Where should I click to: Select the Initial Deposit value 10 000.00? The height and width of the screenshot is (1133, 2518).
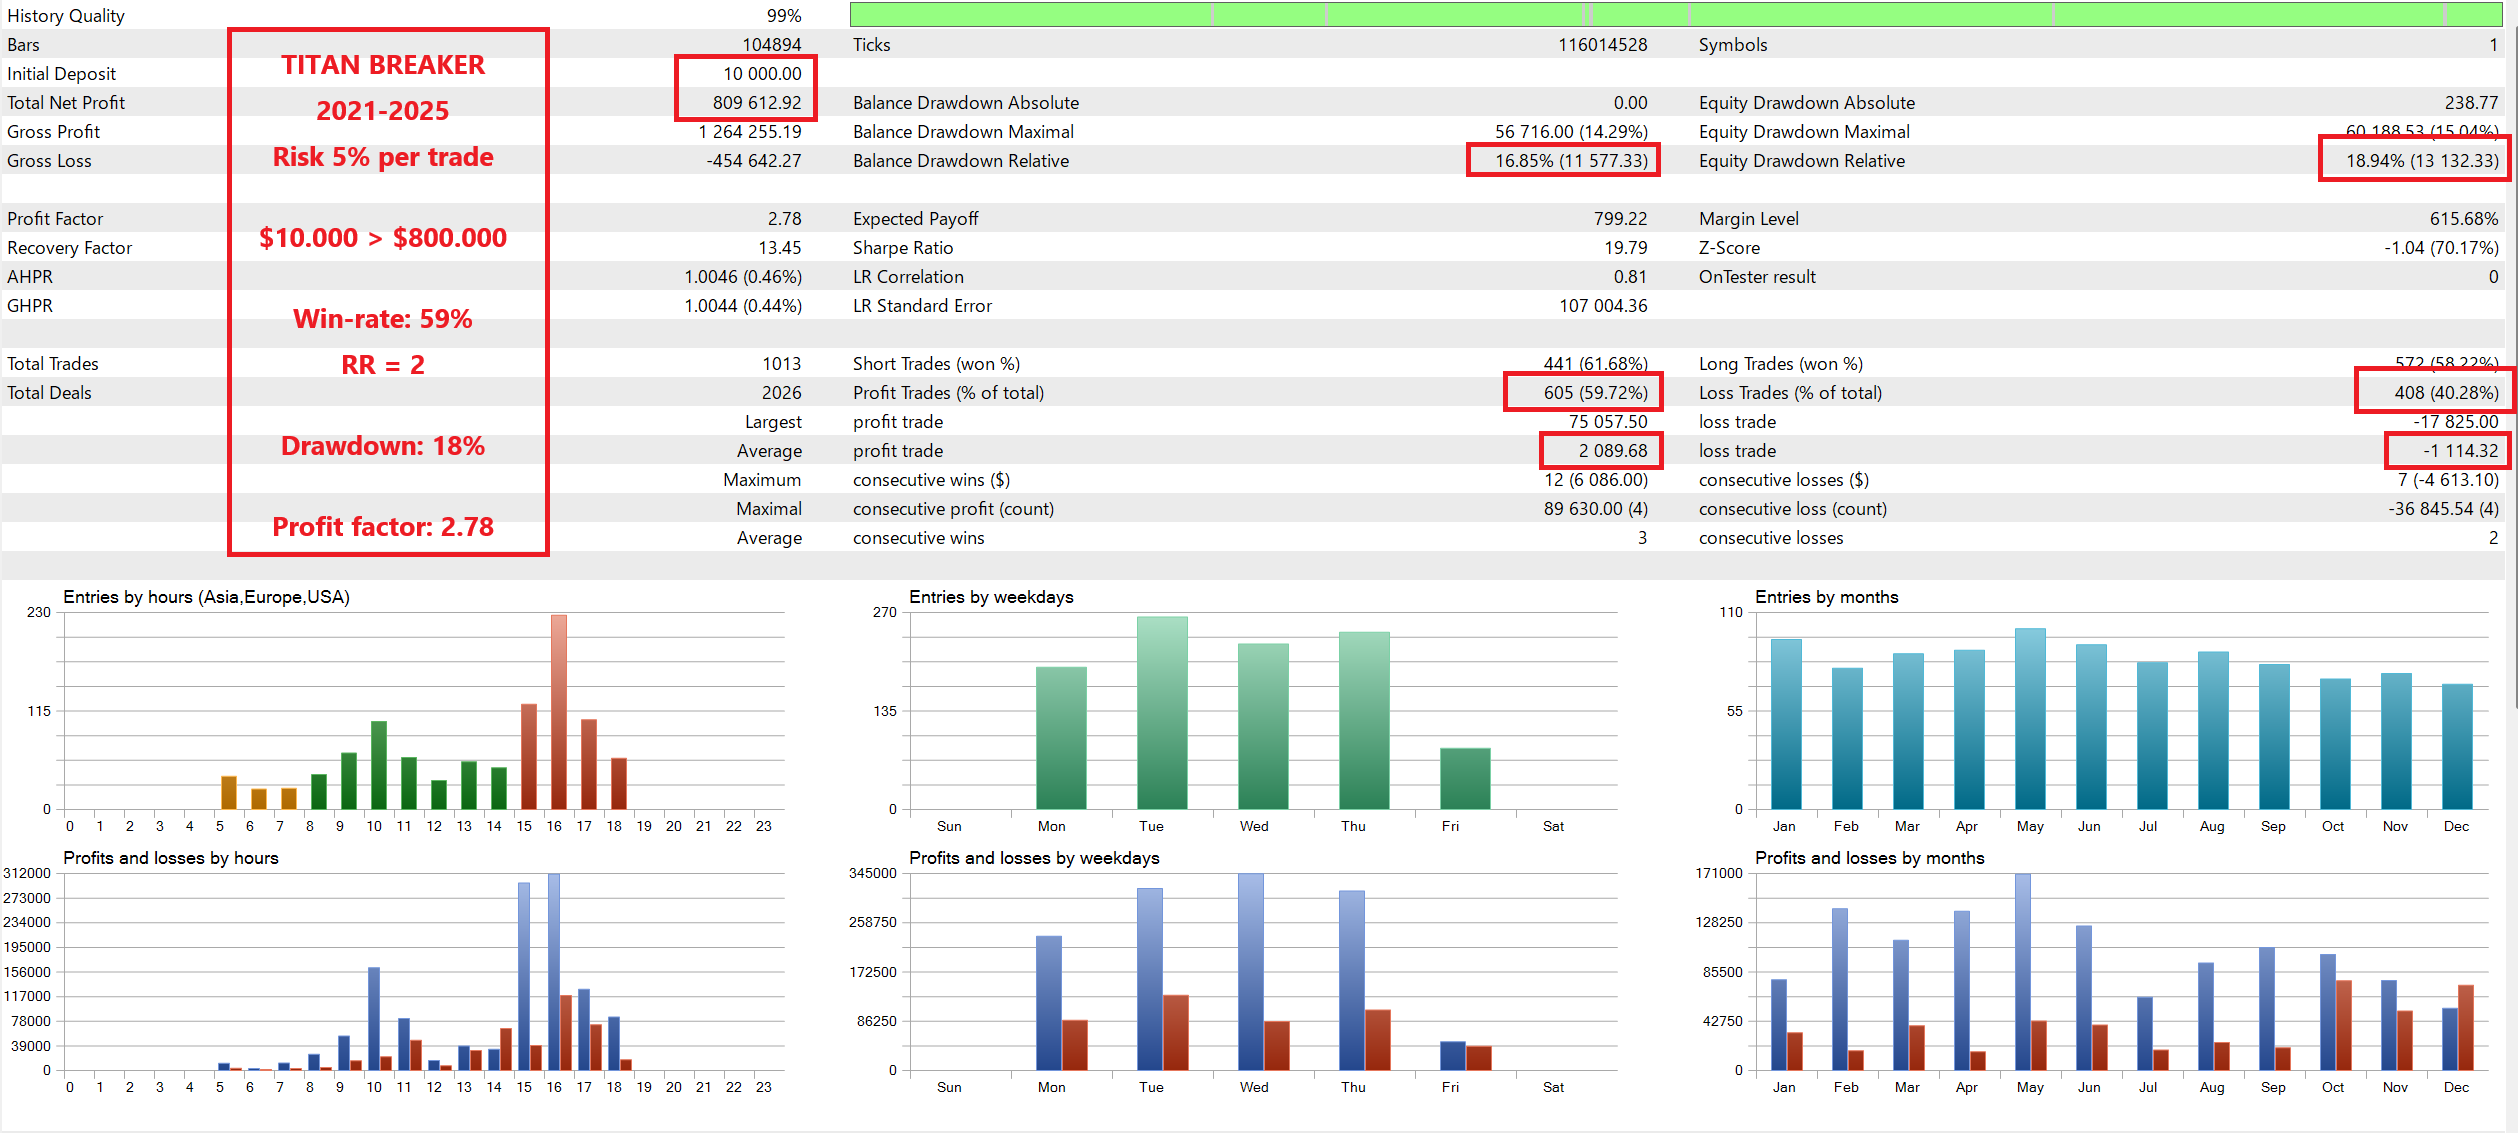(762, 74)
